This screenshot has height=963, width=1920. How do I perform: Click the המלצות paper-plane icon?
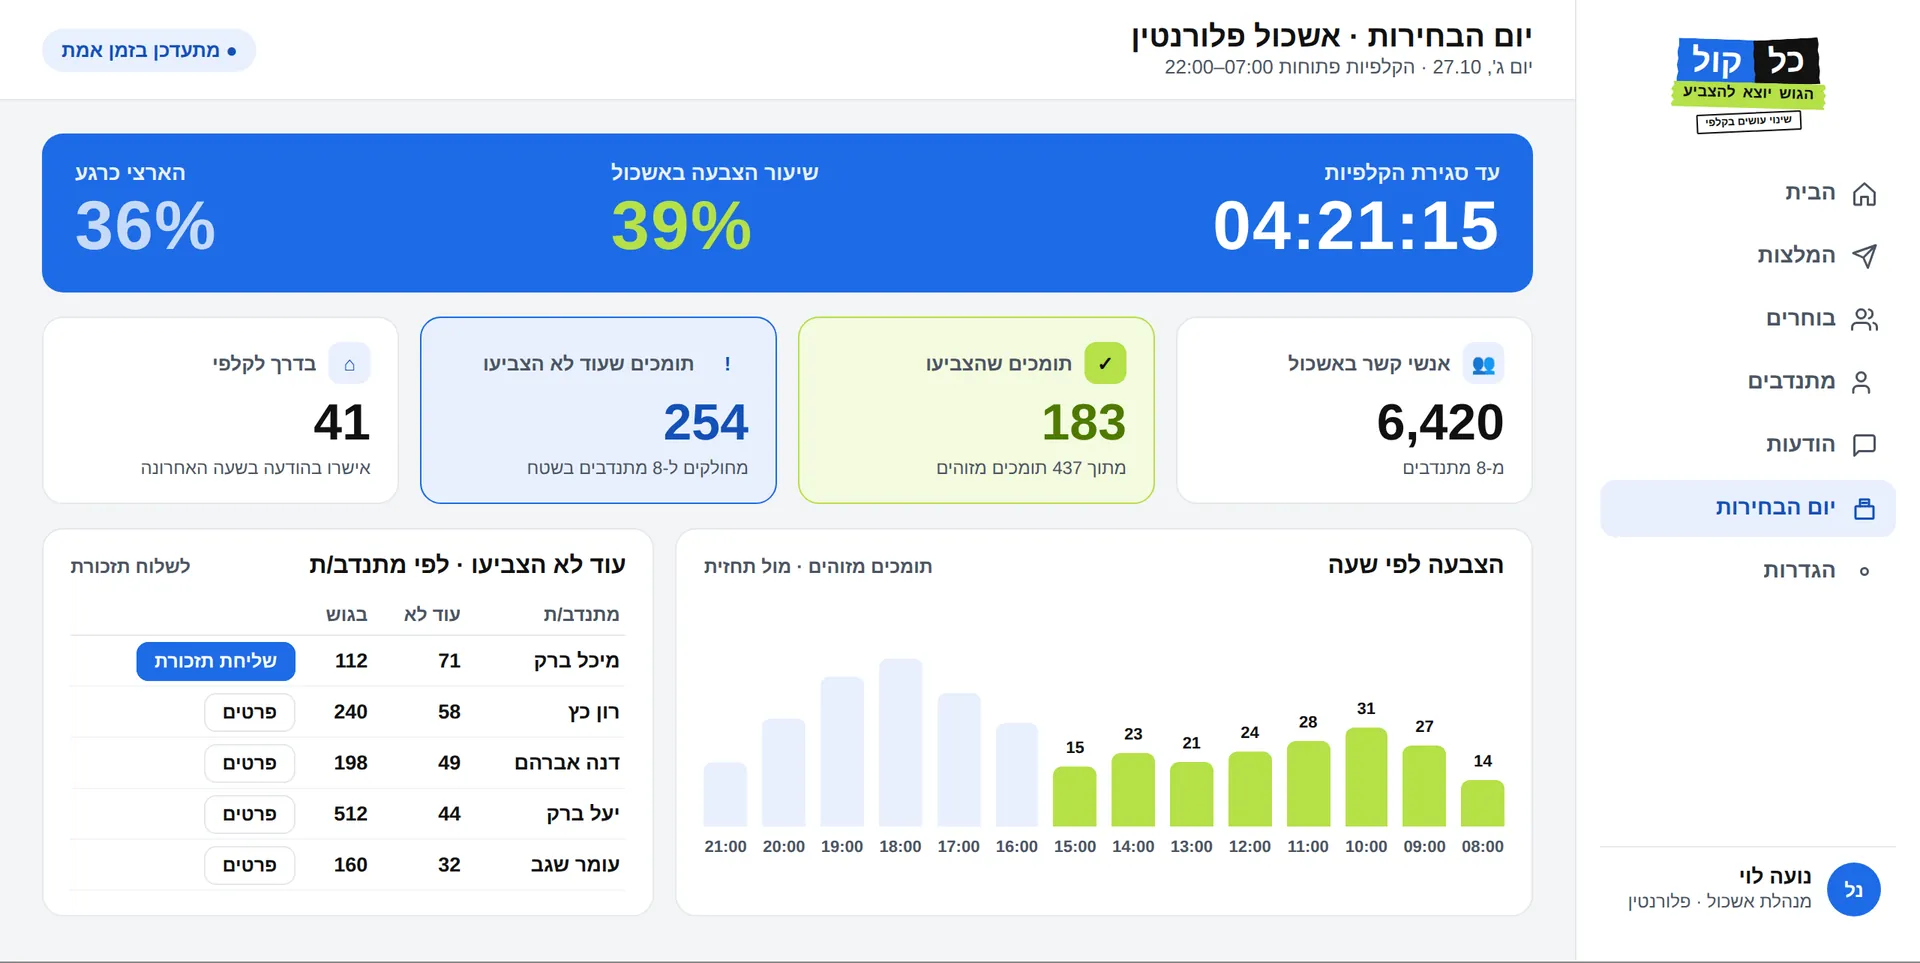click(x=1864, y=256)
